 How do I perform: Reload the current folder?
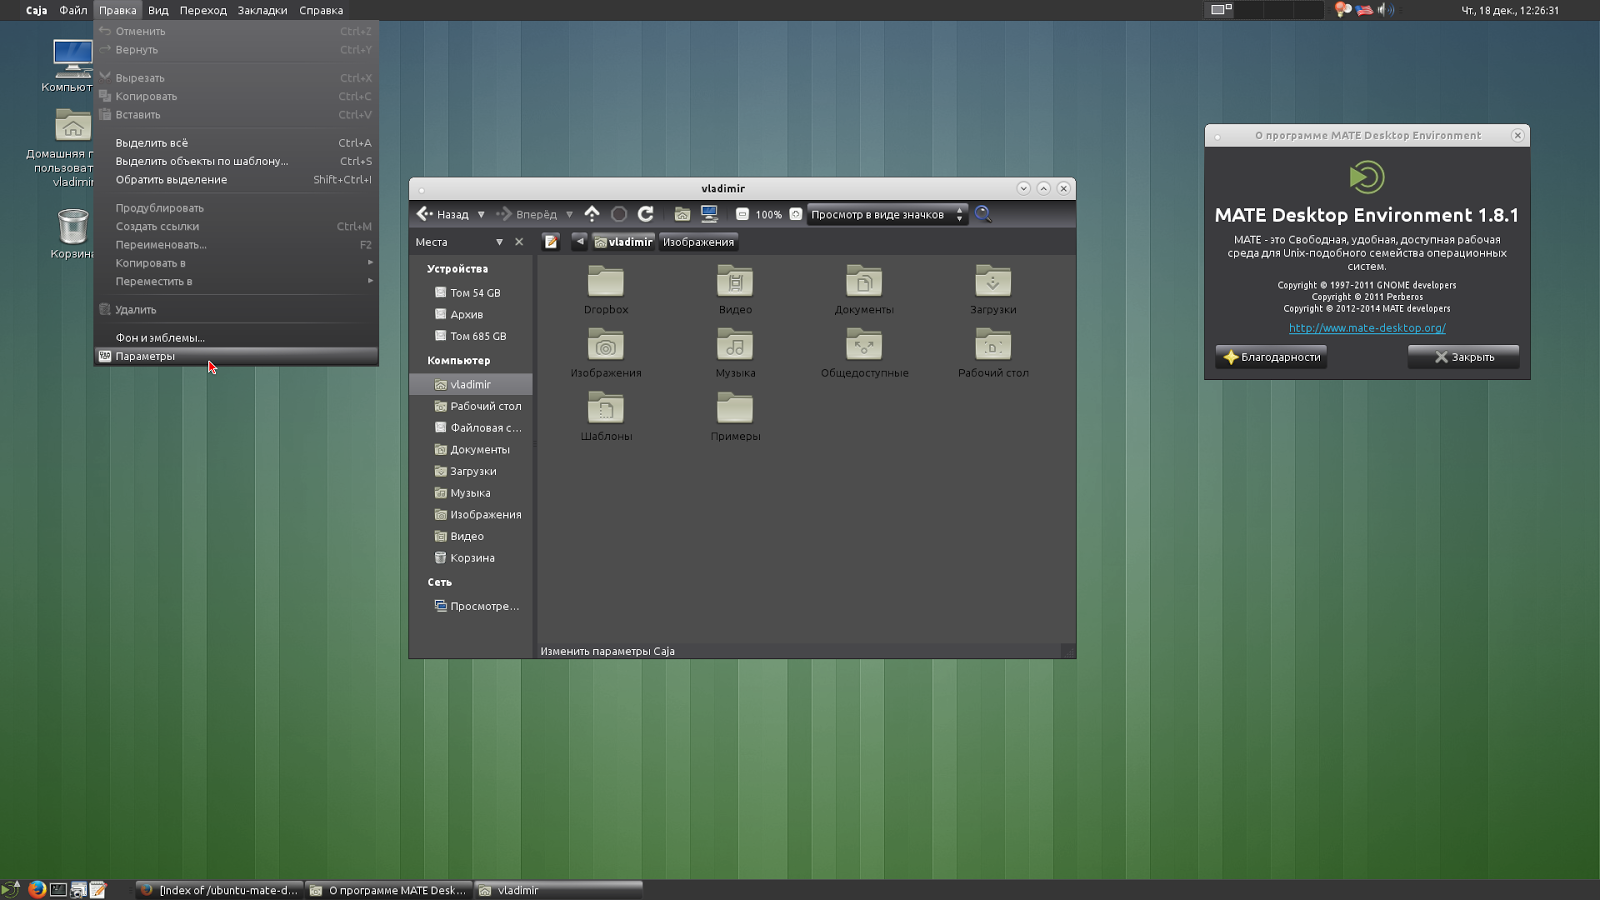pyautogui.click(x=646, y=214)
